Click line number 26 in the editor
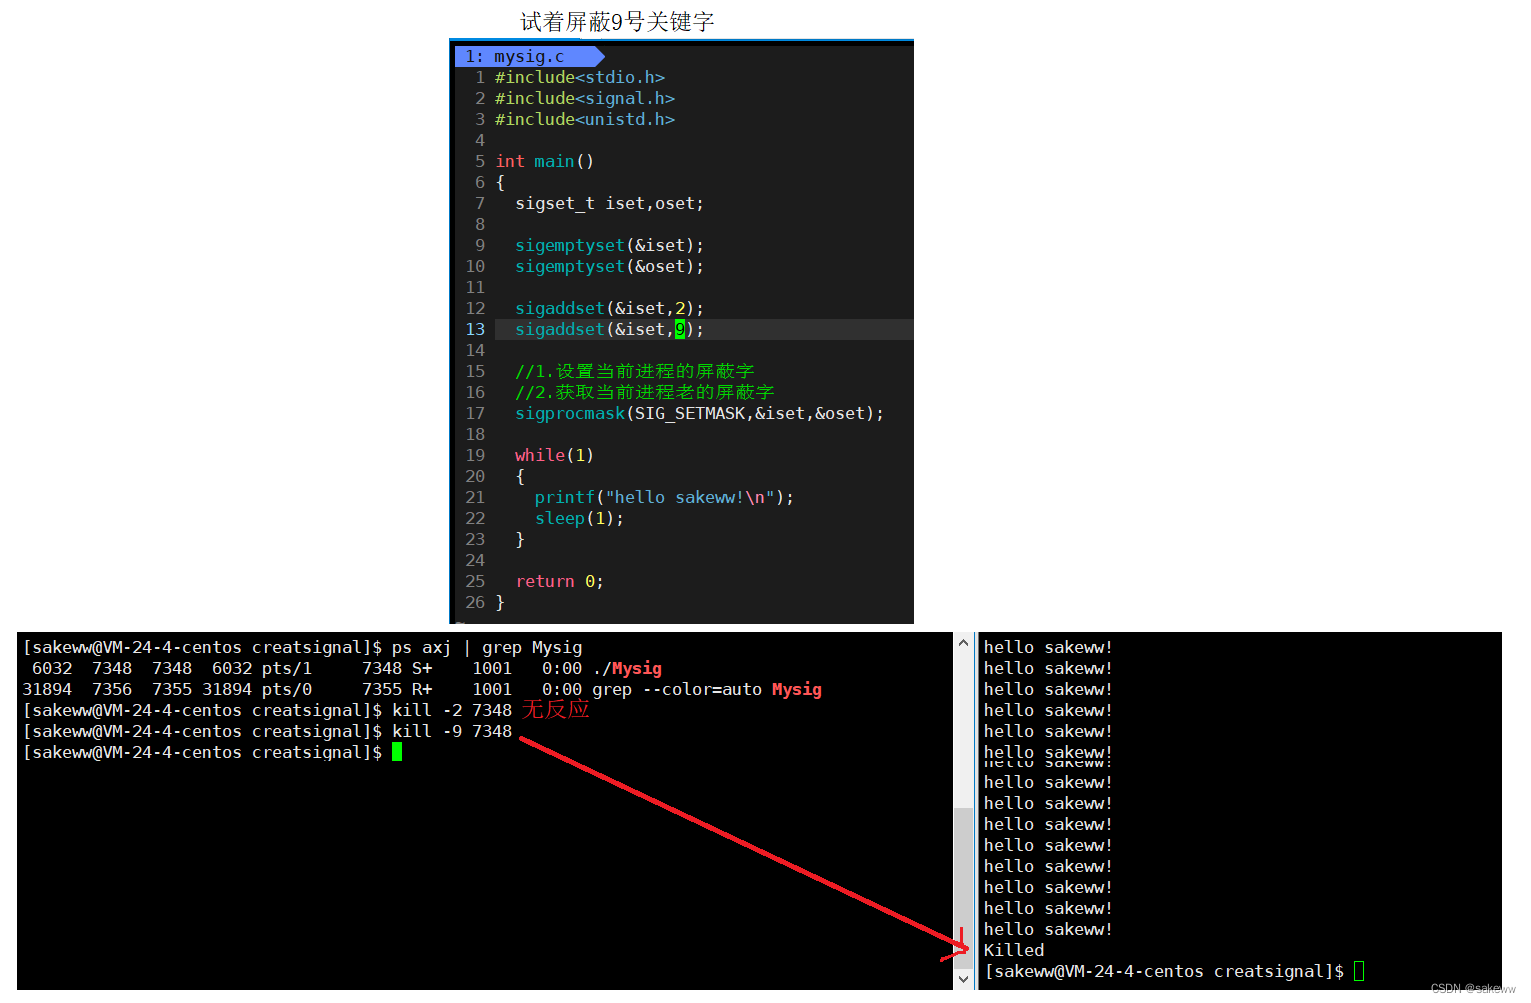1531x1003 pixels. 475,602
